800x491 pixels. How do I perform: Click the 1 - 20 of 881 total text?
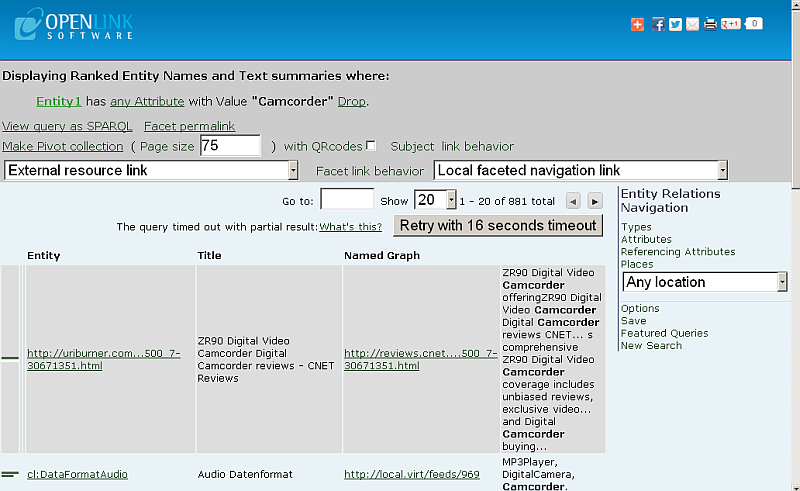point(507,202)
